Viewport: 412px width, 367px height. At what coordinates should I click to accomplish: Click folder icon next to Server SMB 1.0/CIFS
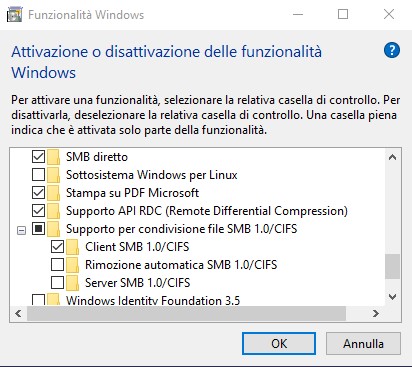tap(72, 283)
